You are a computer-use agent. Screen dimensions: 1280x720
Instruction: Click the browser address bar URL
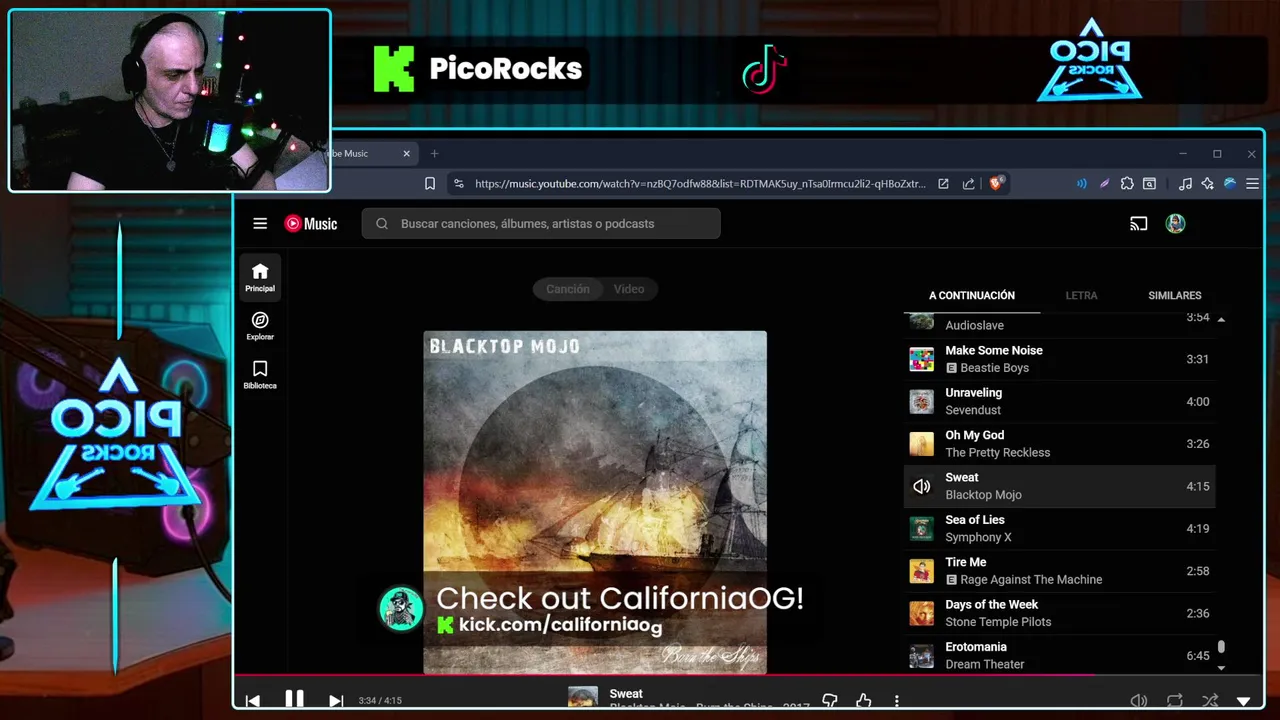pyautogui.click(x=700, y=184)
